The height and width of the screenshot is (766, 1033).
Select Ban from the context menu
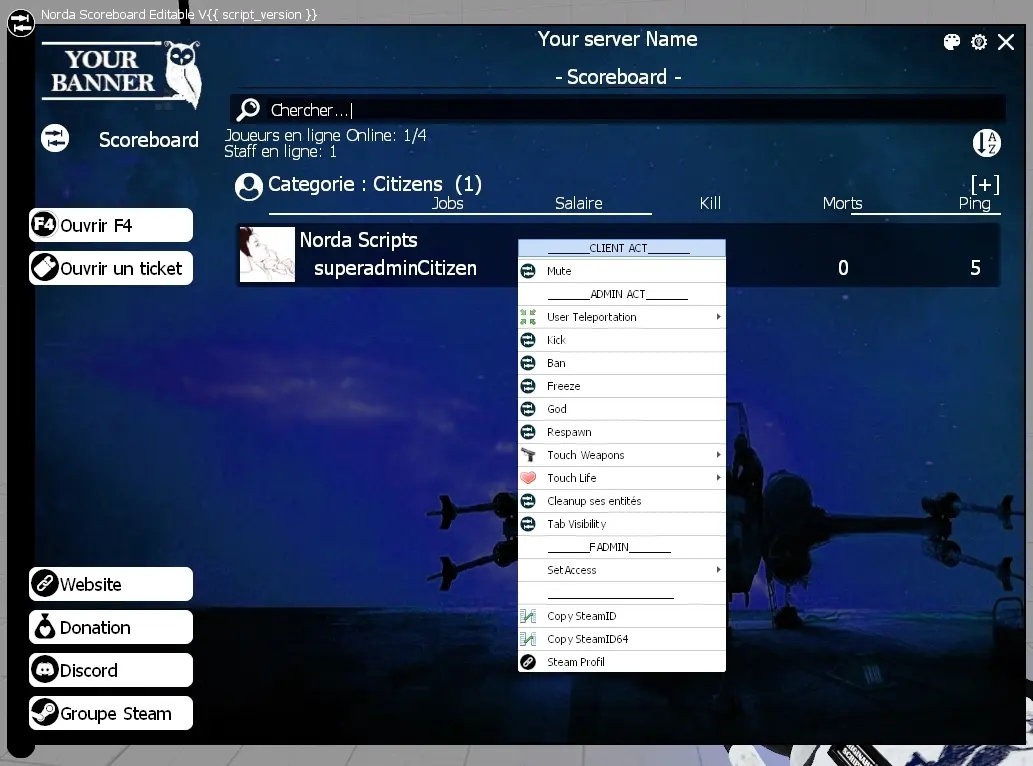point(556,363)
